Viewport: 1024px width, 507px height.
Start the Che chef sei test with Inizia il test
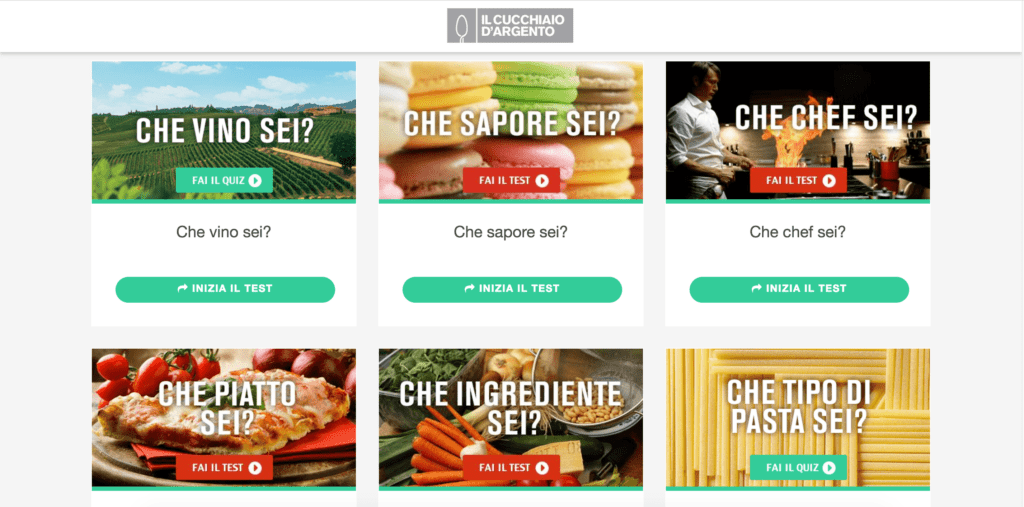click(799, 289)
